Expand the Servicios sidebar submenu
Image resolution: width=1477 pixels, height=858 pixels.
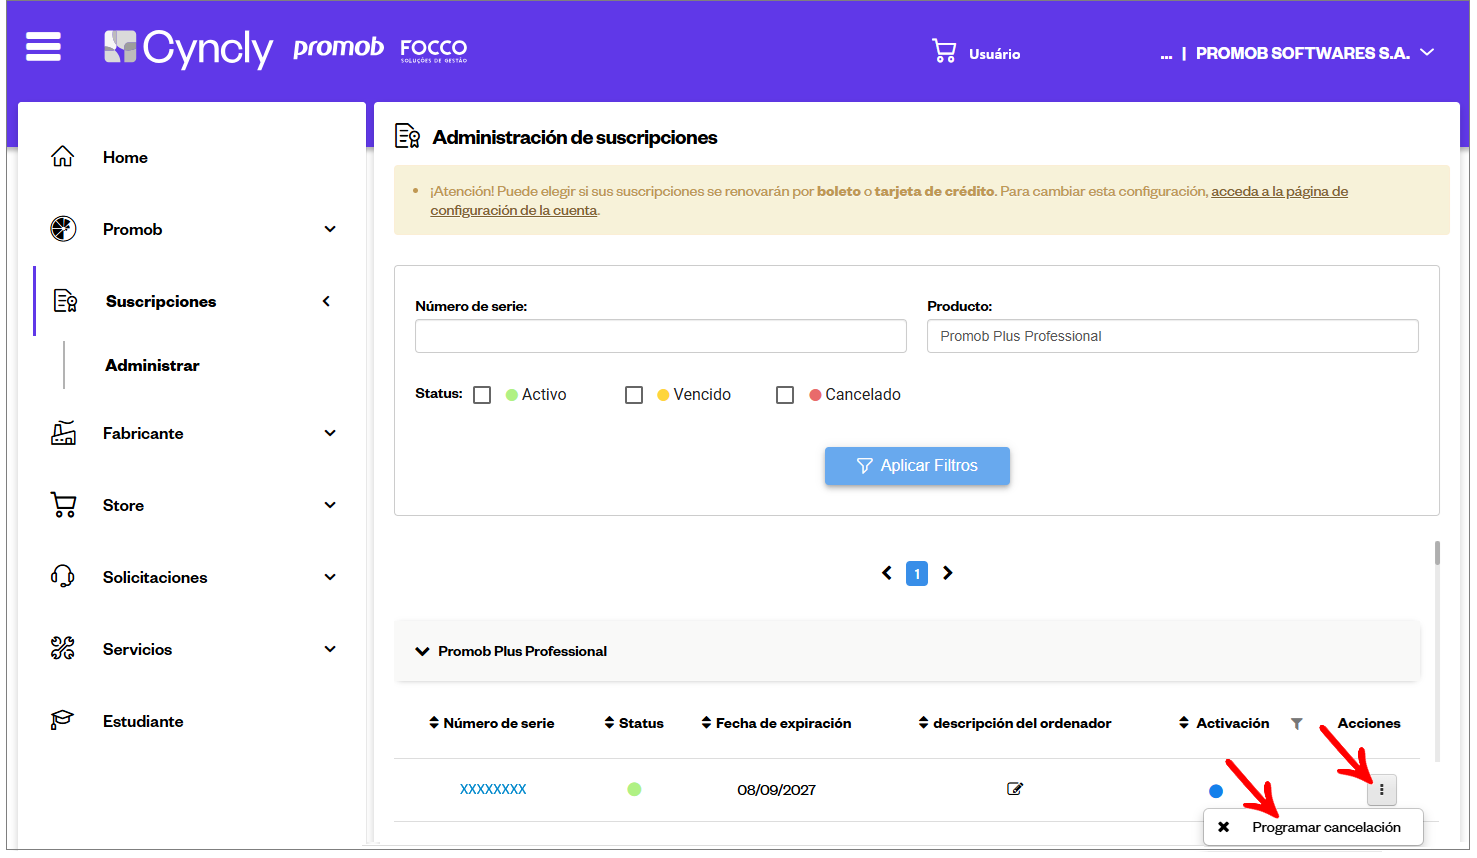[x=330, y=649]
